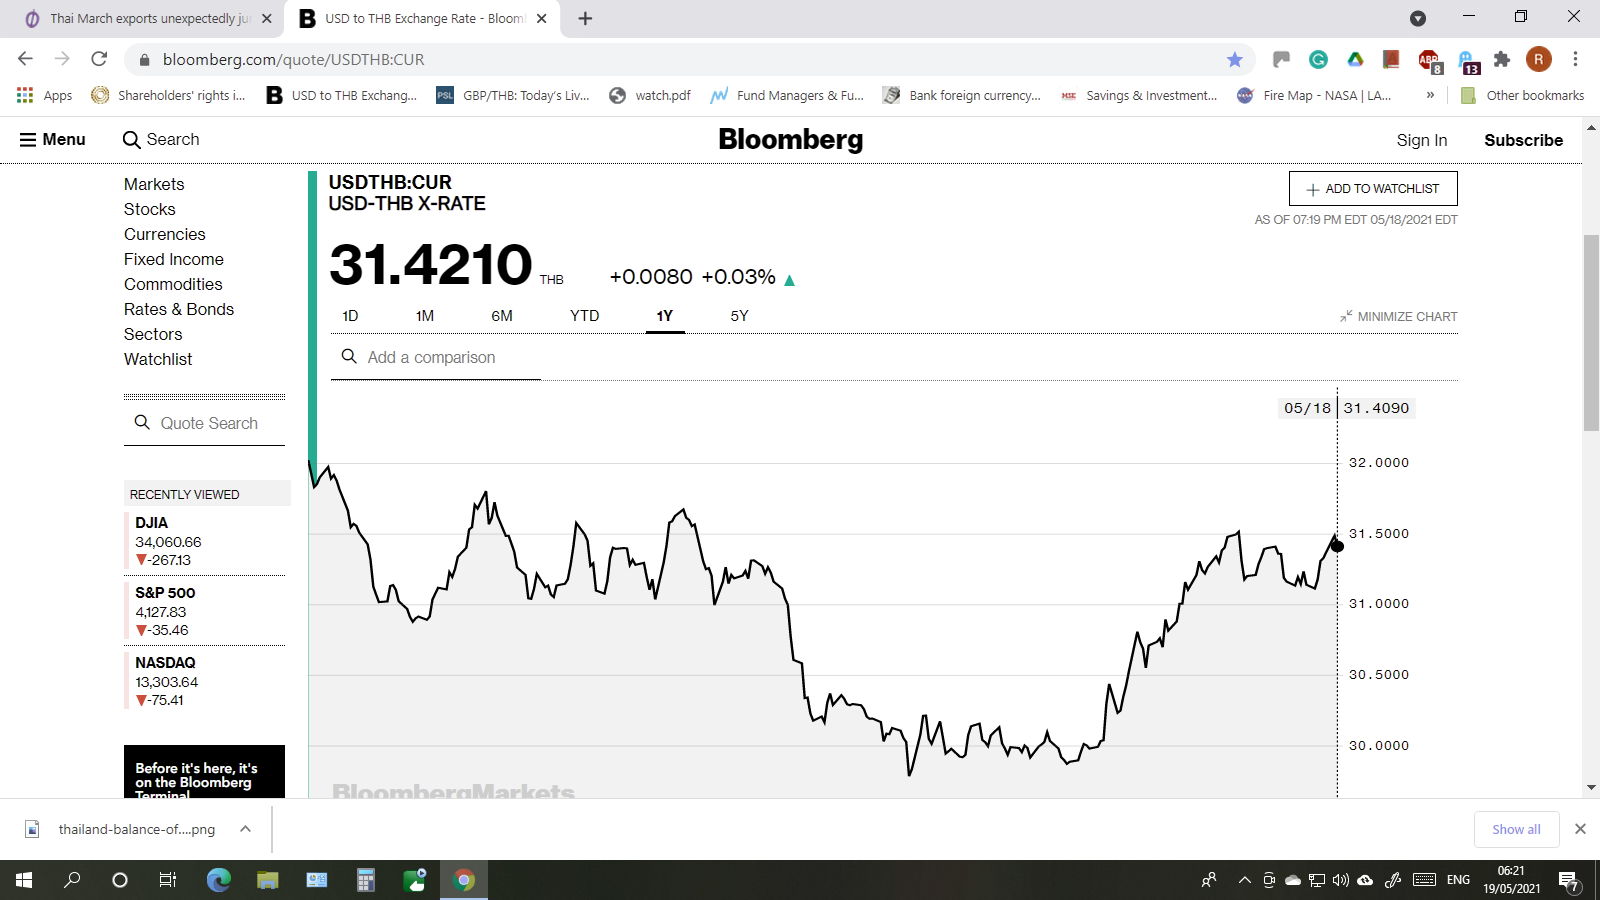This screenshot has width=1600, height=900.
Task: Open Task View on the taskbar
Action: tap(168, 880)
